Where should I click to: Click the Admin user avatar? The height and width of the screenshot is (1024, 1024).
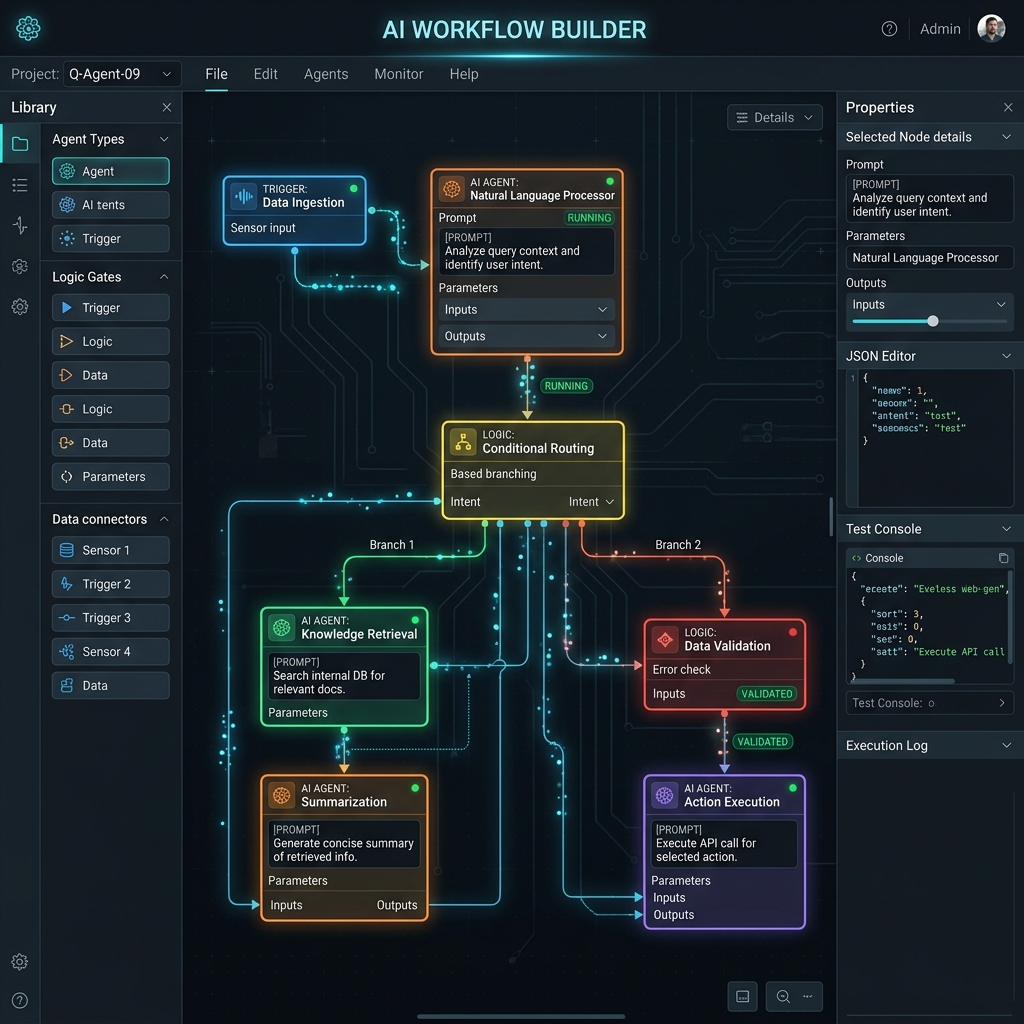click(x=991, y=28)
